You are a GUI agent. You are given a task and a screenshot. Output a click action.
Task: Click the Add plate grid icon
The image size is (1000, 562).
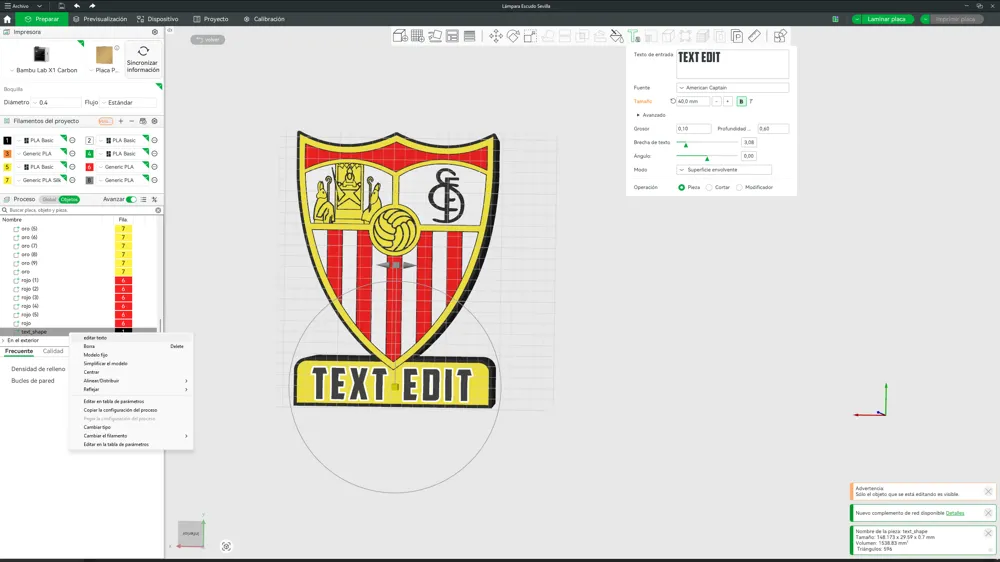coord(418,36)
